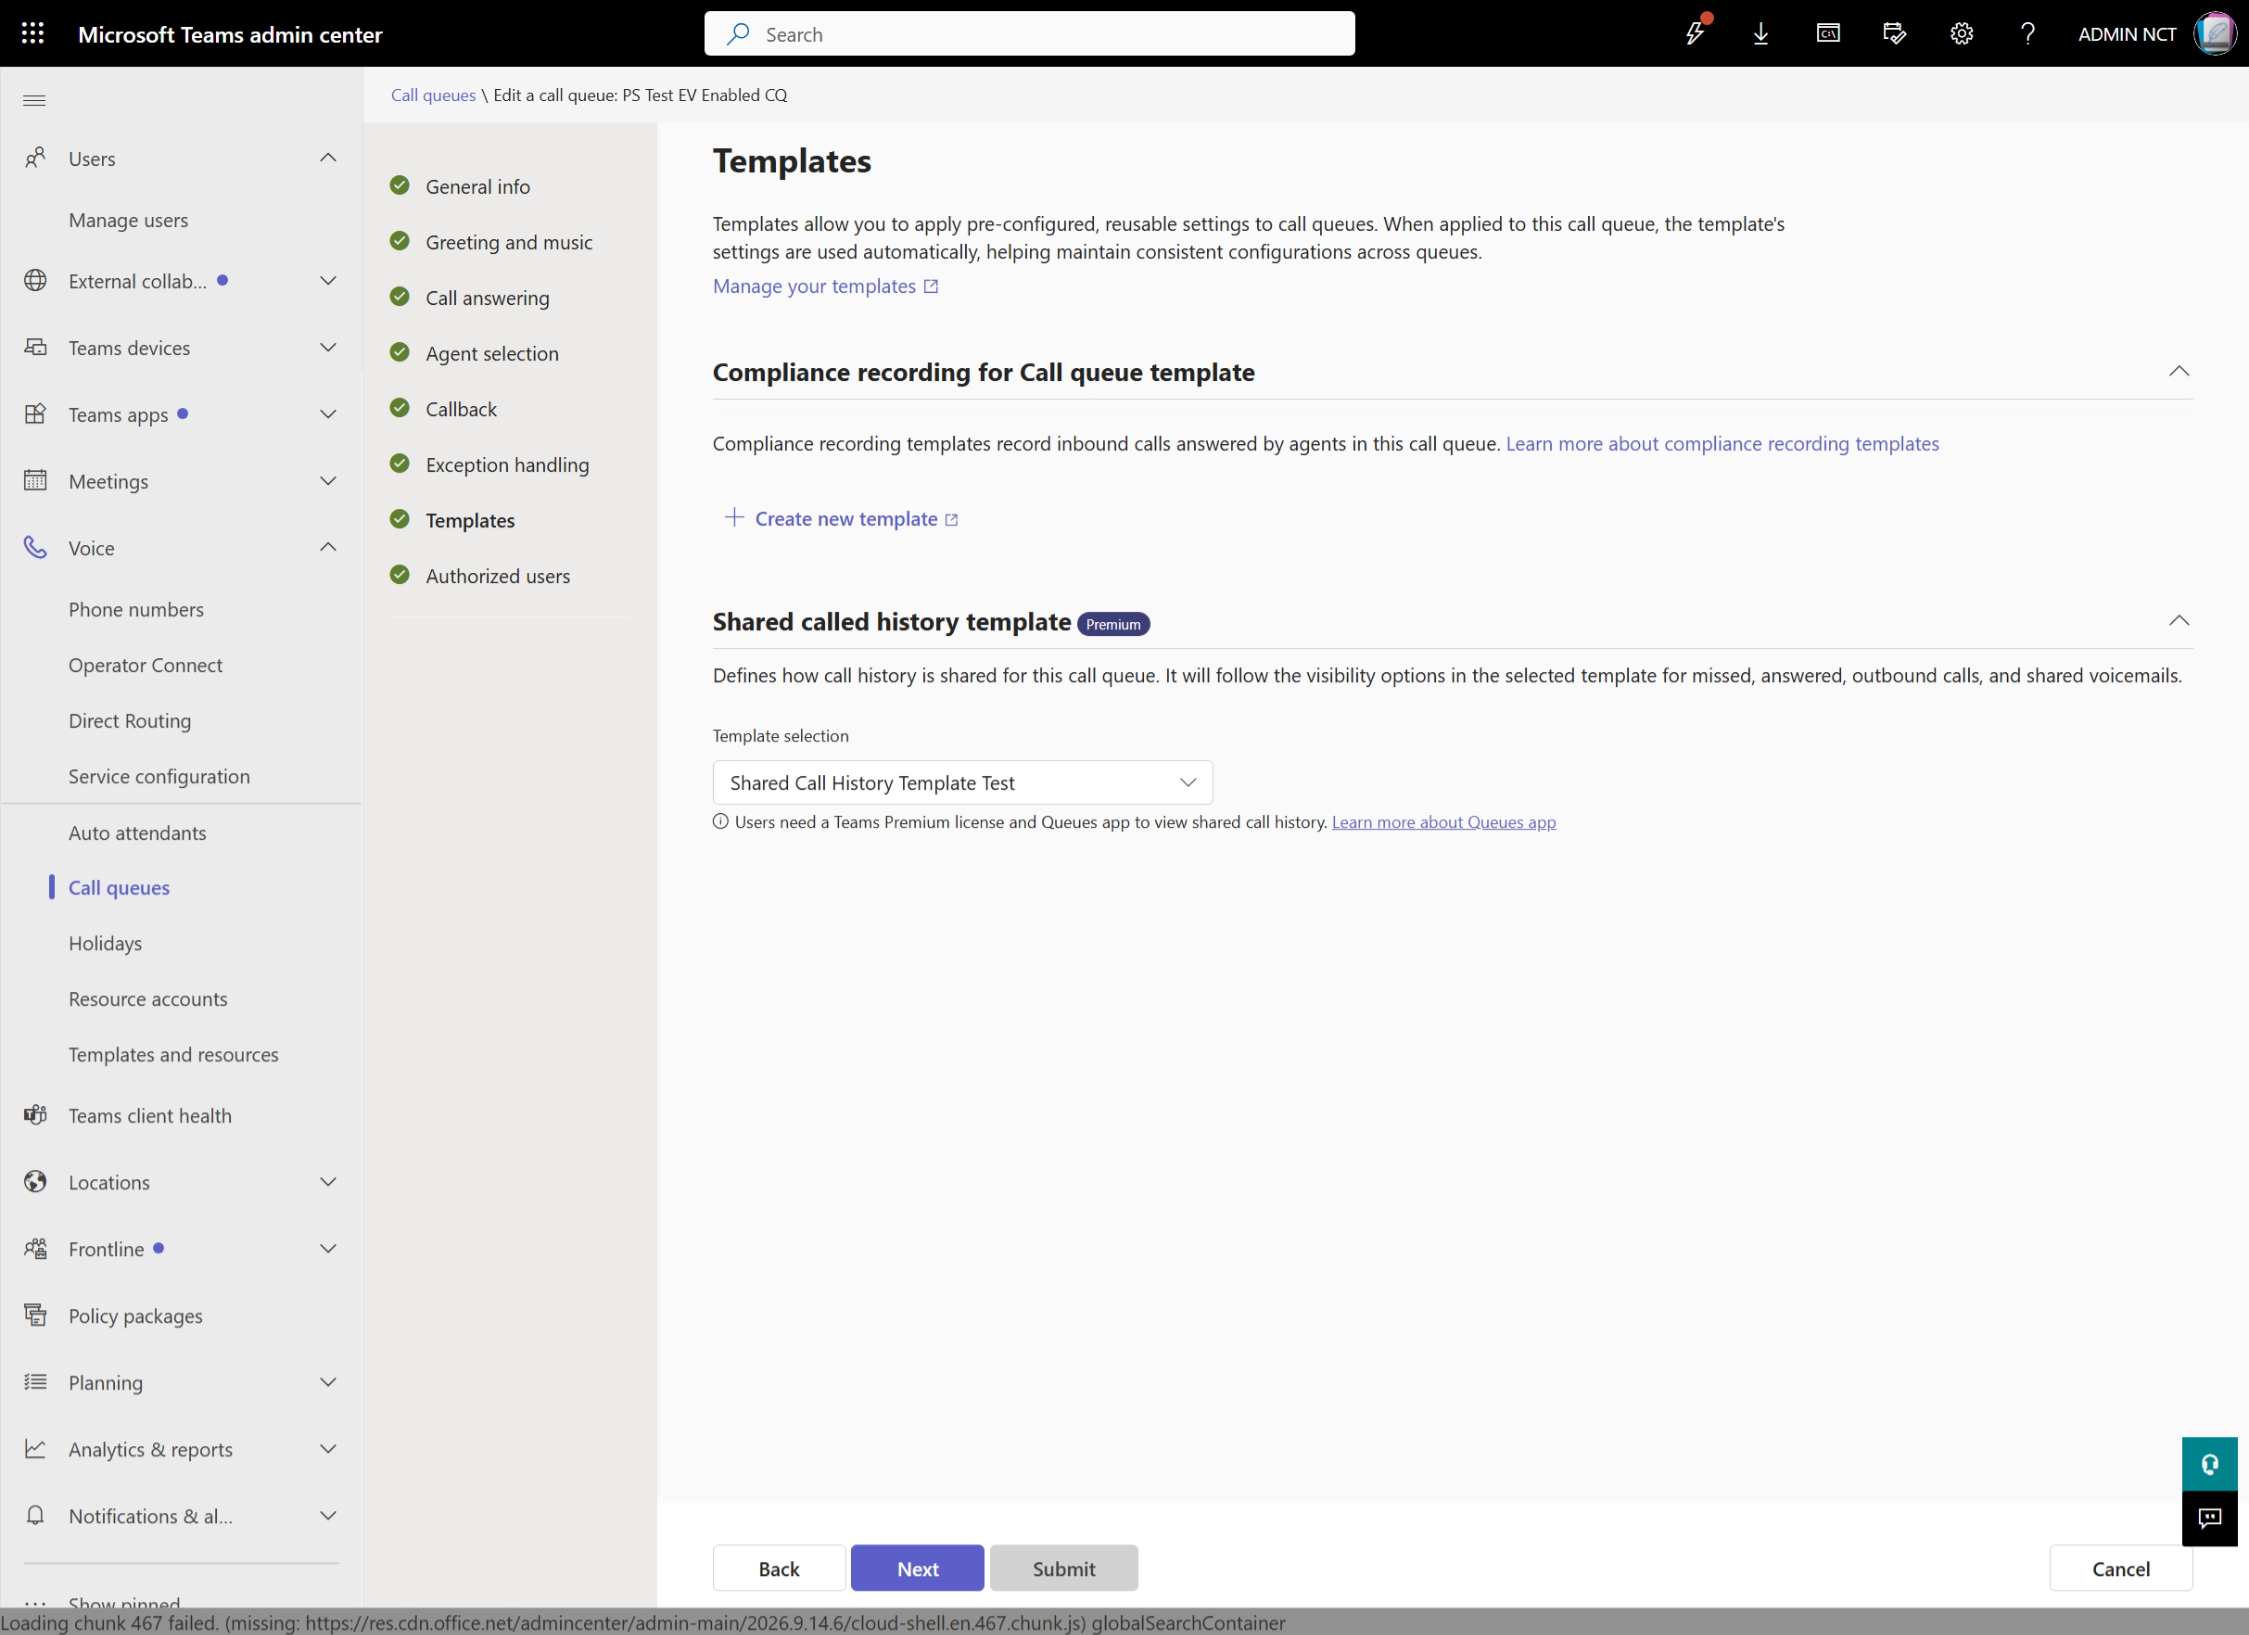Open the app launcher waffle icon

point(33,33)
